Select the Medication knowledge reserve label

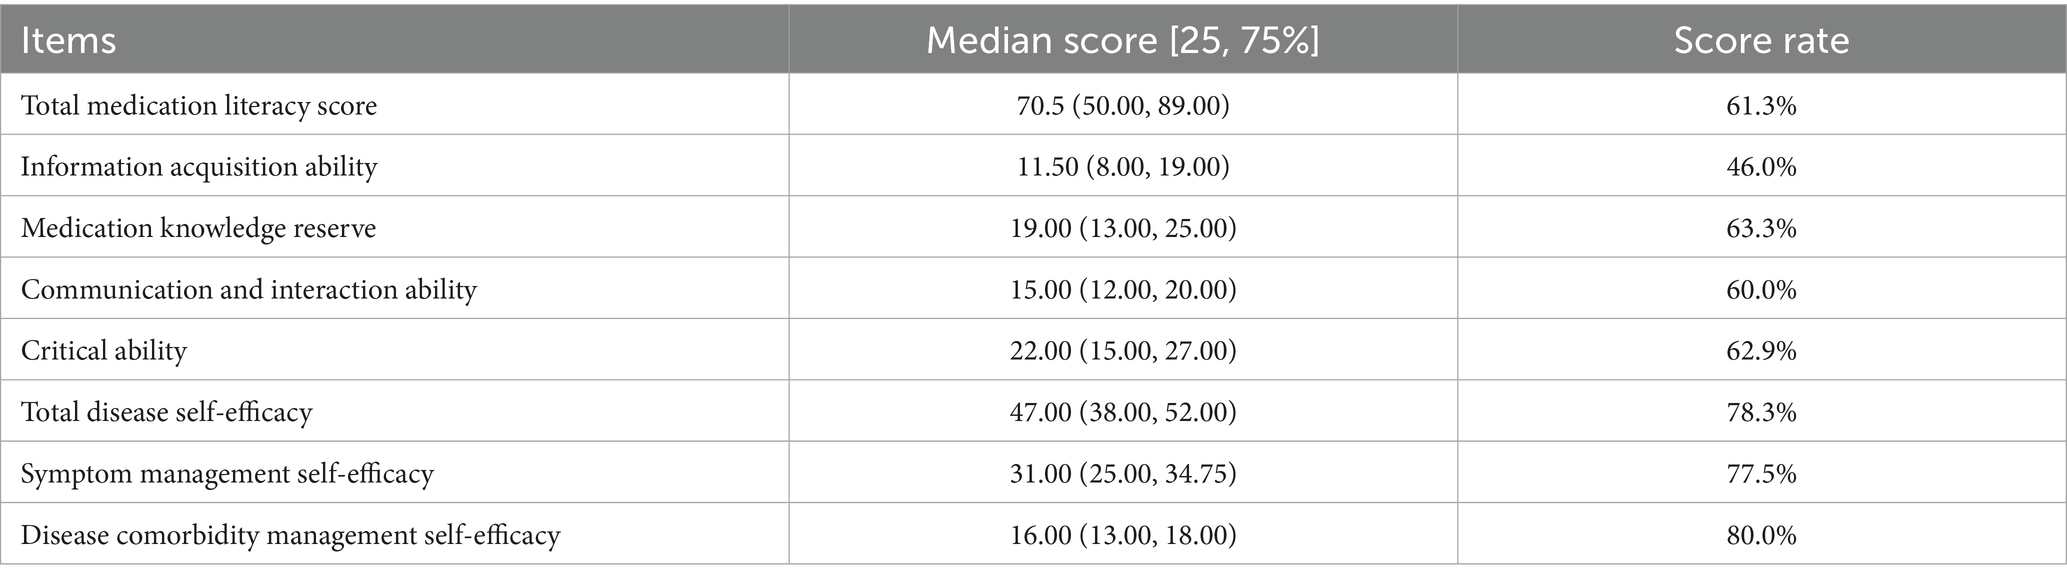point(198,228)
